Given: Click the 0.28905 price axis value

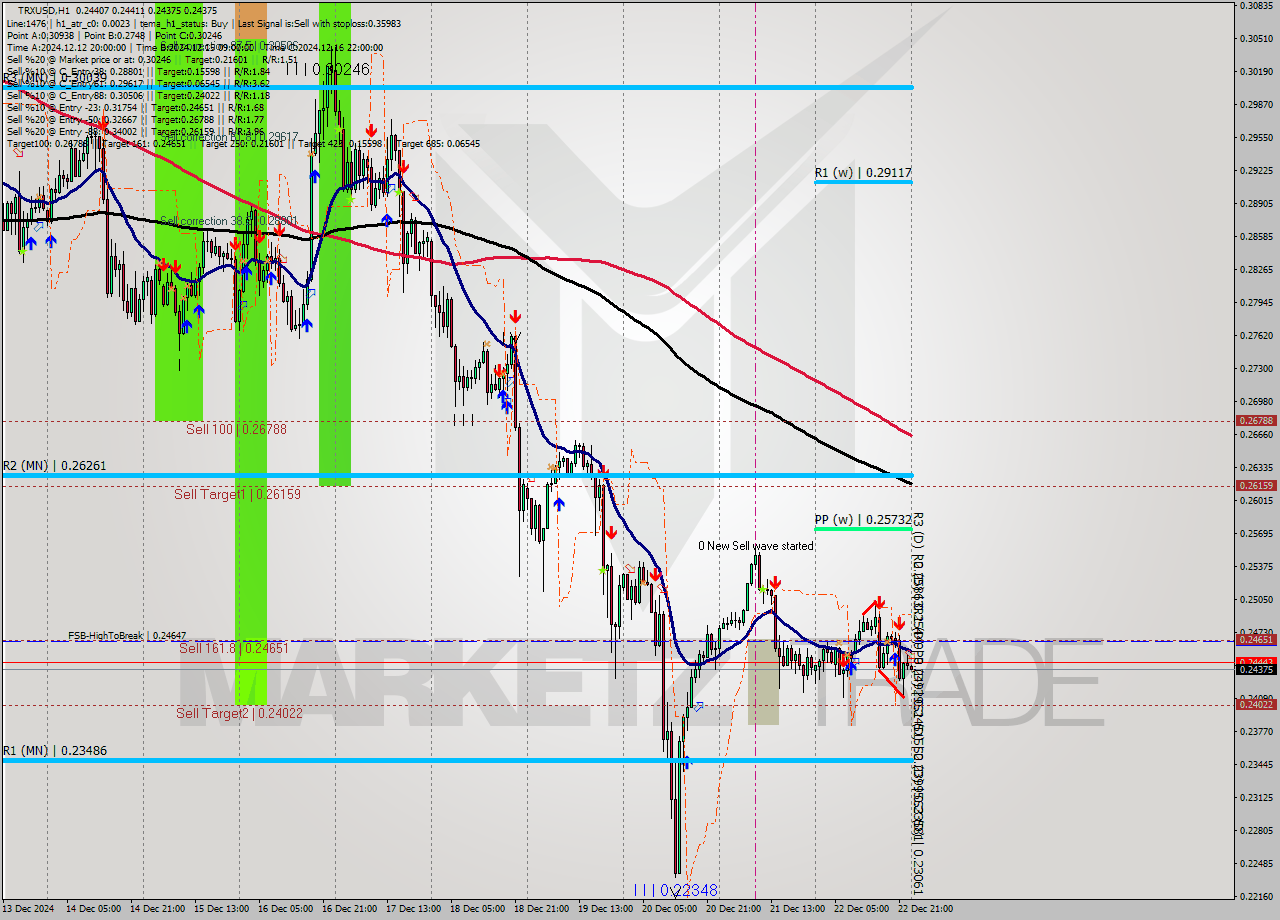Looking at the screenshot, I should 1256,203.
